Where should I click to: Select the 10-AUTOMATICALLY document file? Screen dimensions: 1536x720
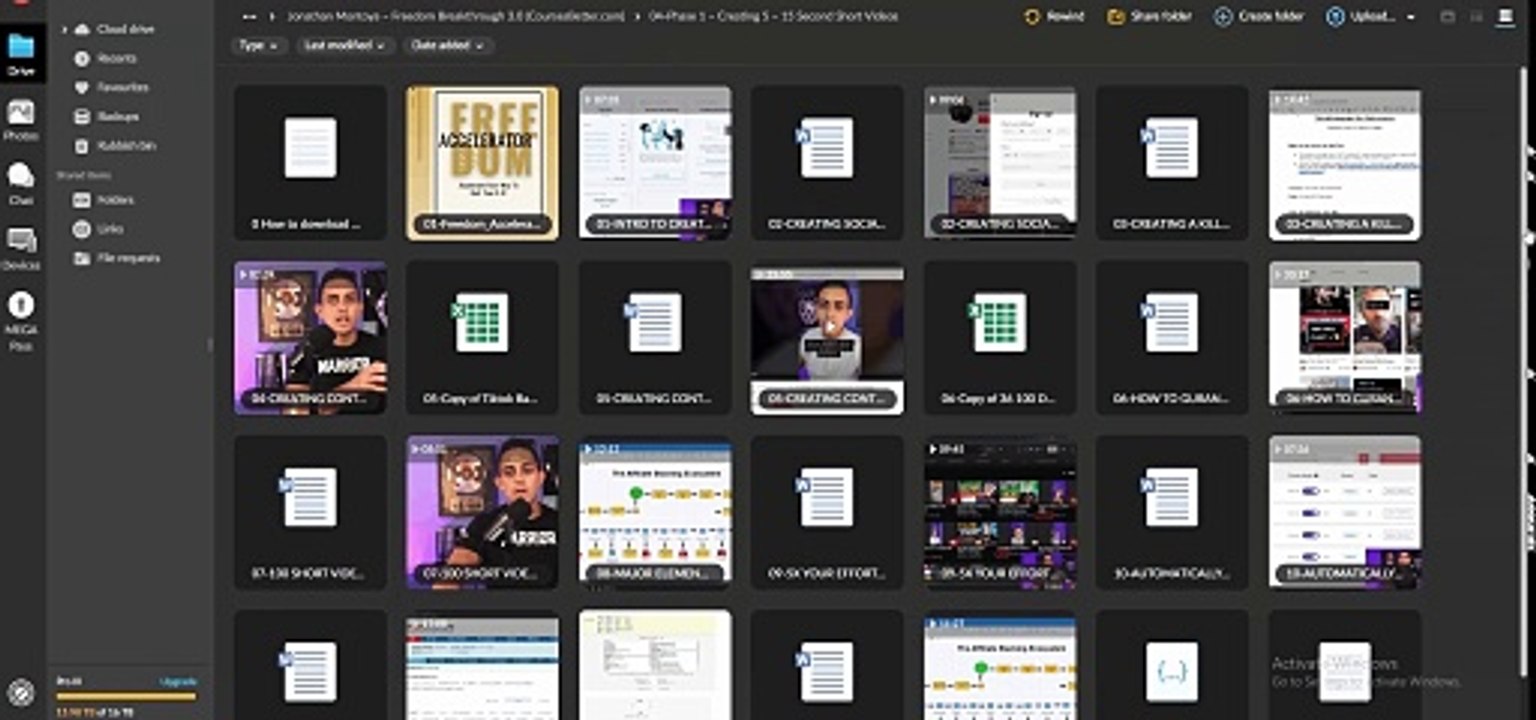click(x=1172, y=511)
